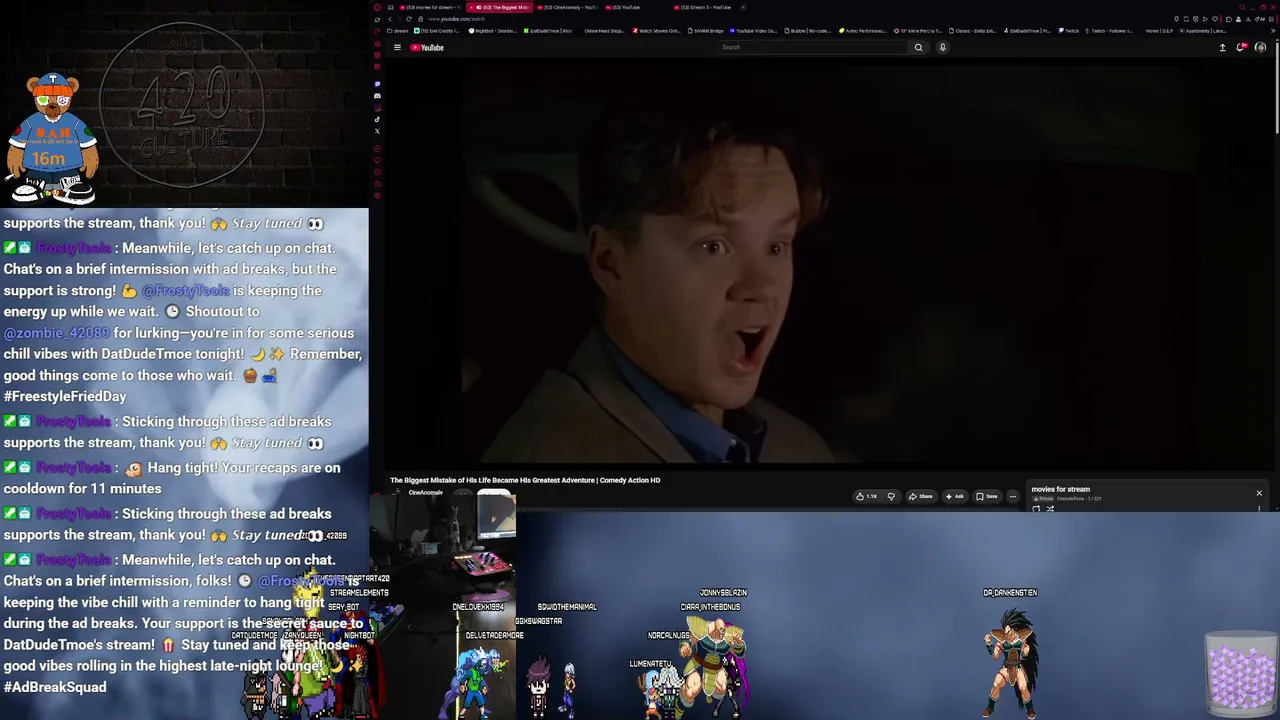Click the bear mascot with 16m timer
This screenshot has height=720, width=1280.
(x=52, y=137)
